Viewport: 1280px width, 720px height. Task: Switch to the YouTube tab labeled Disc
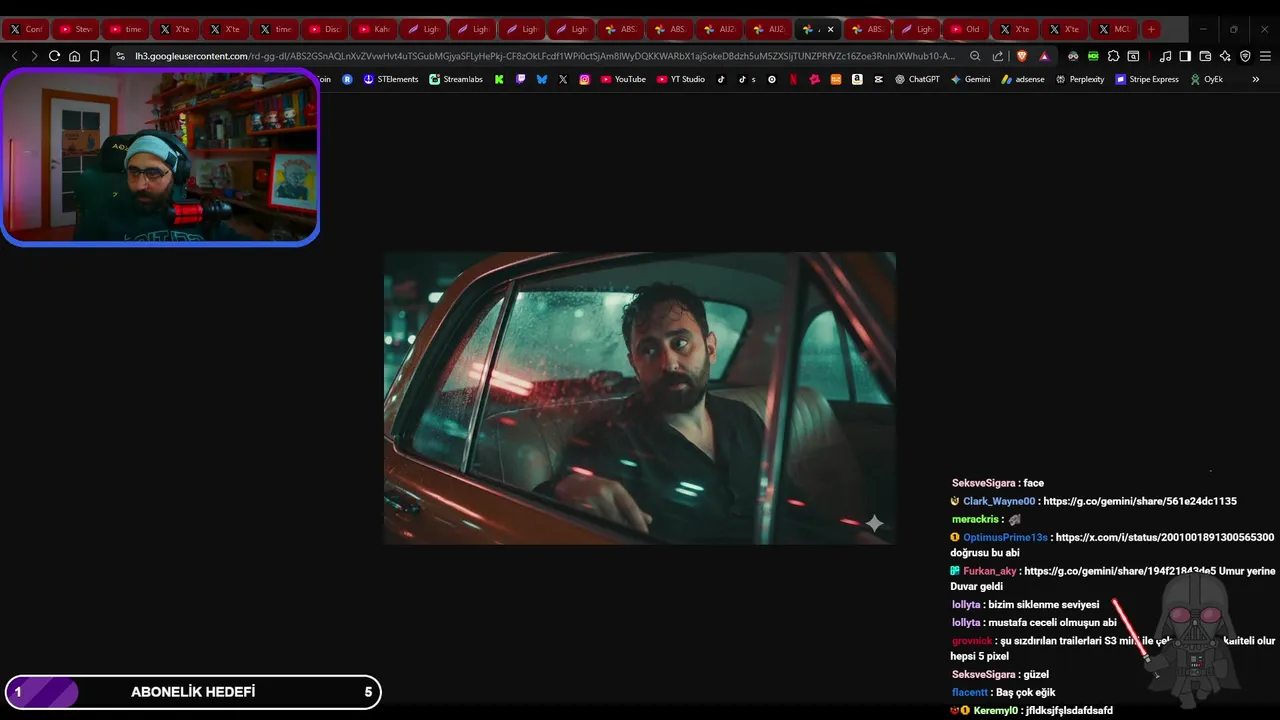click(x=325, y=29)
